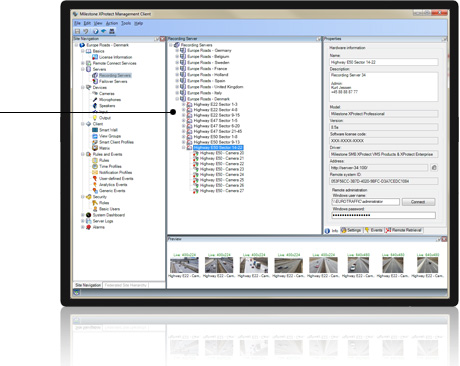The image size is (460, 366).
Task: Click the View Groups icon
Action: coord(95,136)
